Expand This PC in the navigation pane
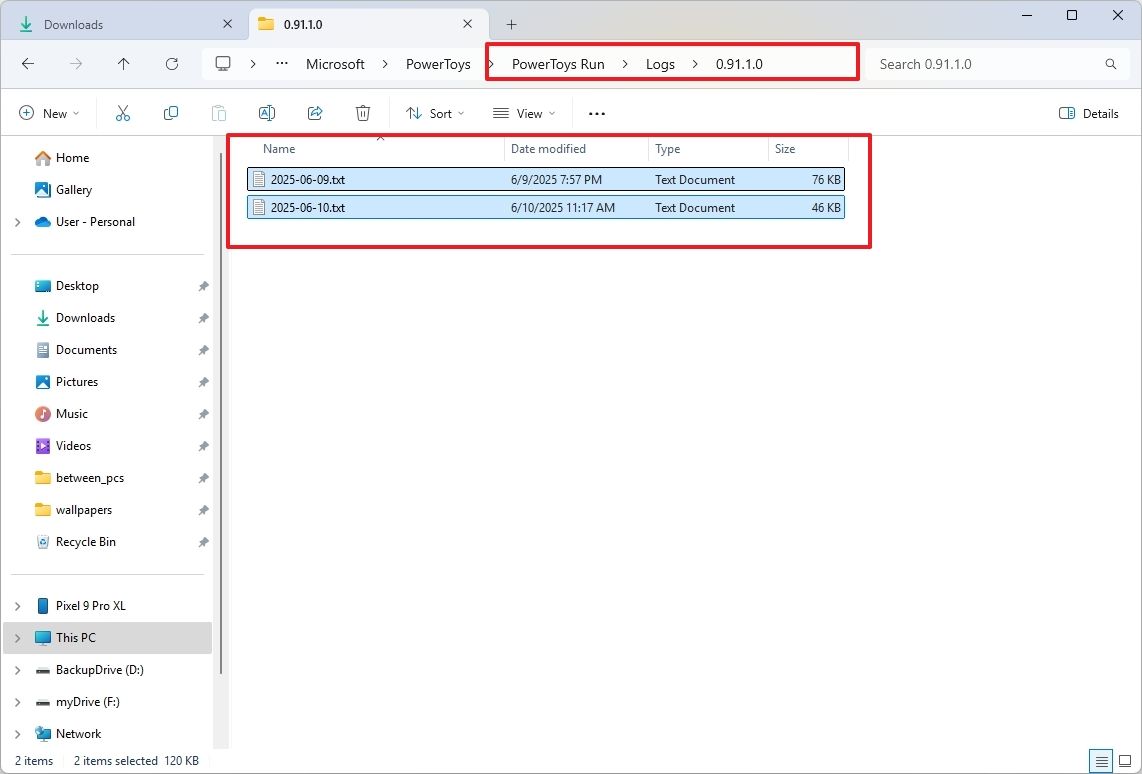The width and height of the screenshot is (1142, 774). click(x=16, y=638)
